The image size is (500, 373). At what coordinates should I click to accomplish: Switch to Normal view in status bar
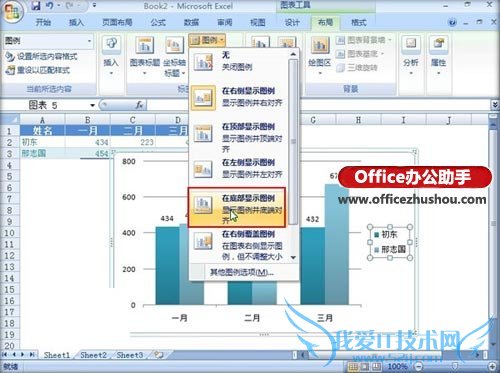click(x=354, y=367)
